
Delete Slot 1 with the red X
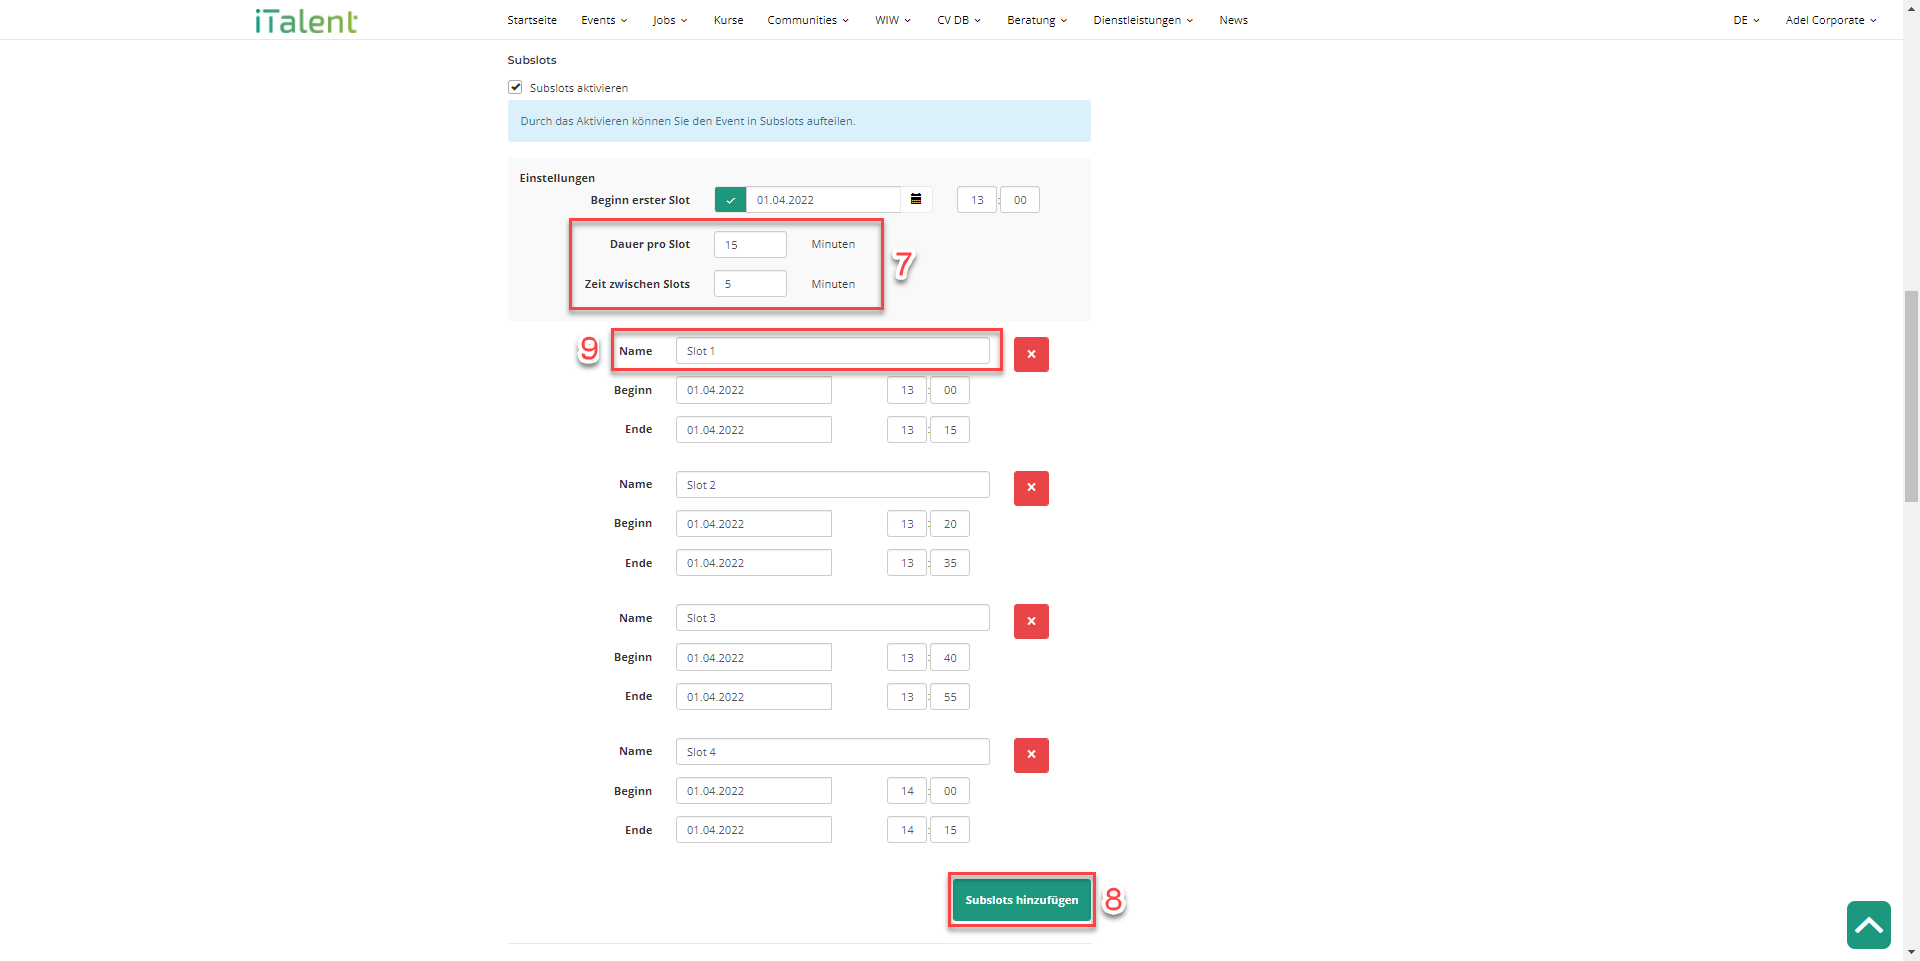point(1031,354)
